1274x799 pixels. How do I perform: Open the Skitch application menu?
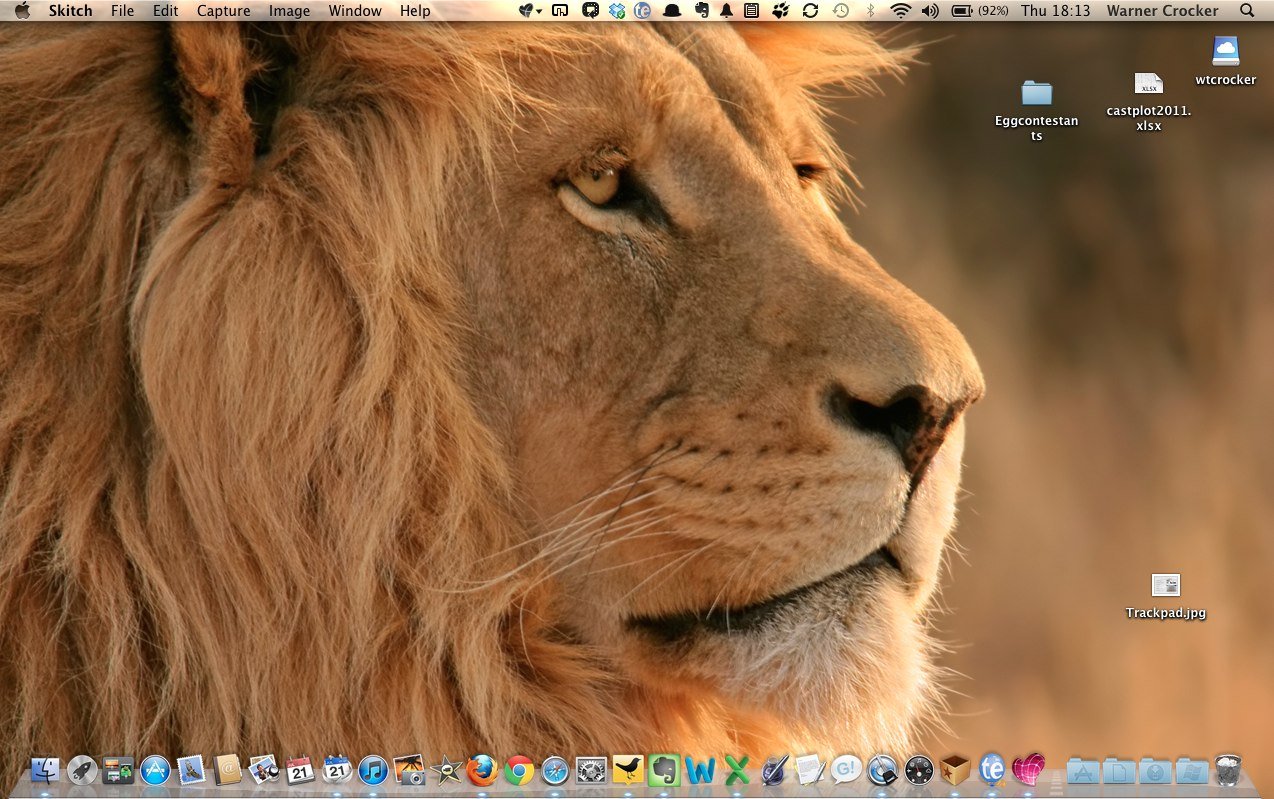70,11
